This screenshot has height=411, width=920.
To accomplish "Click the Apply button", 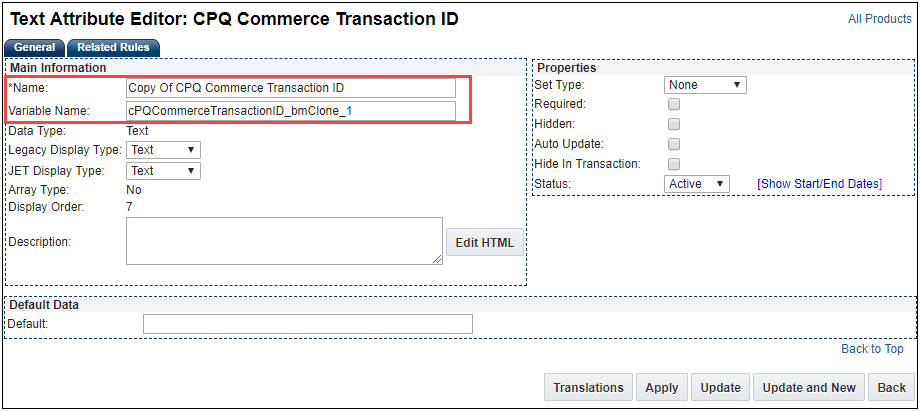I will [x=662, y=388].
